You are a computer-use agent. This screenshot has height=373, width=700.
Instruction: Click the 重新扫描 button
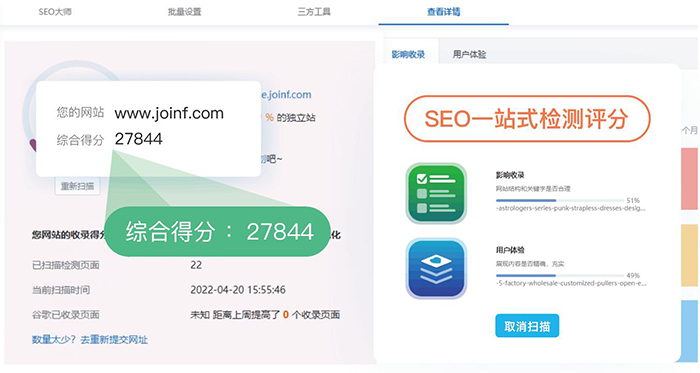[x=77, y=186]
